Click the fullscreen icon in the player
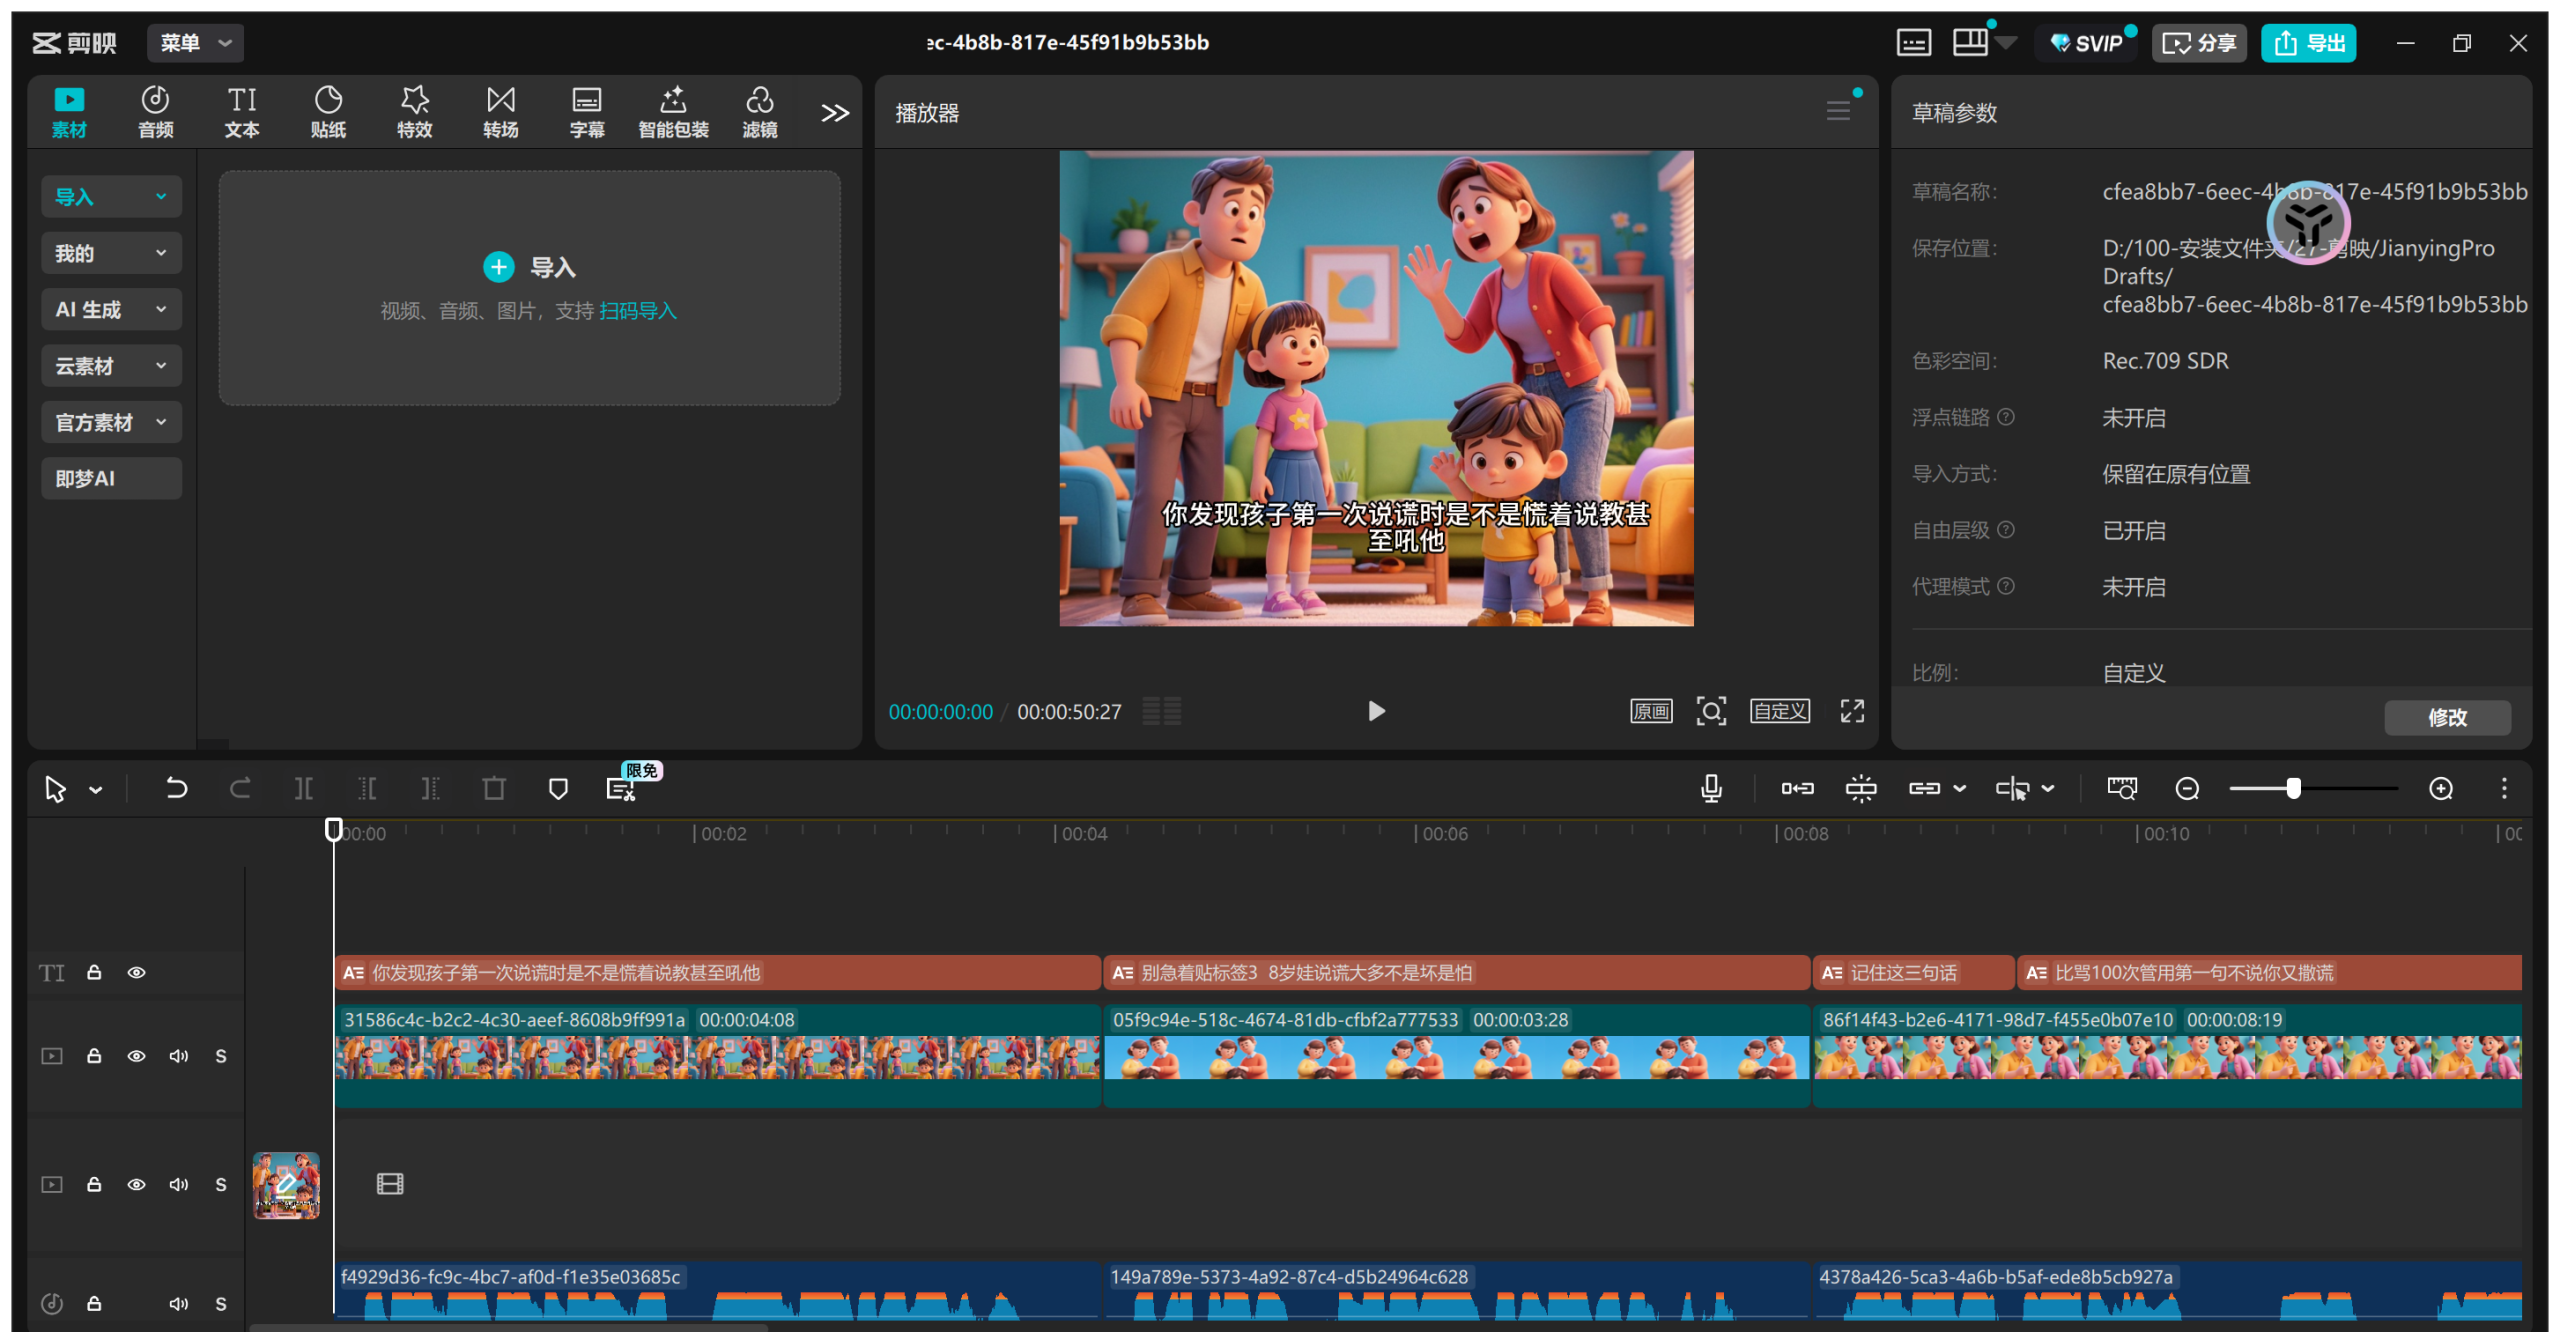The image size is (2560, 1332). 1852,711
